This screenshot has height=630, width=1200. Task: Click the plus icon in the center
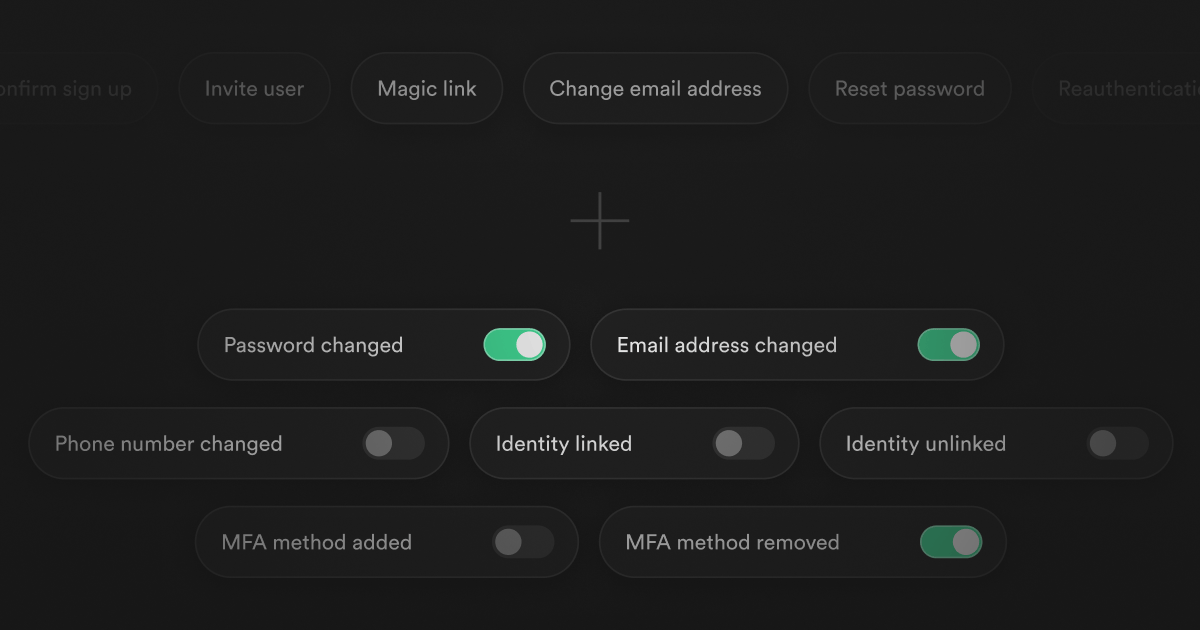coord(600,221)
